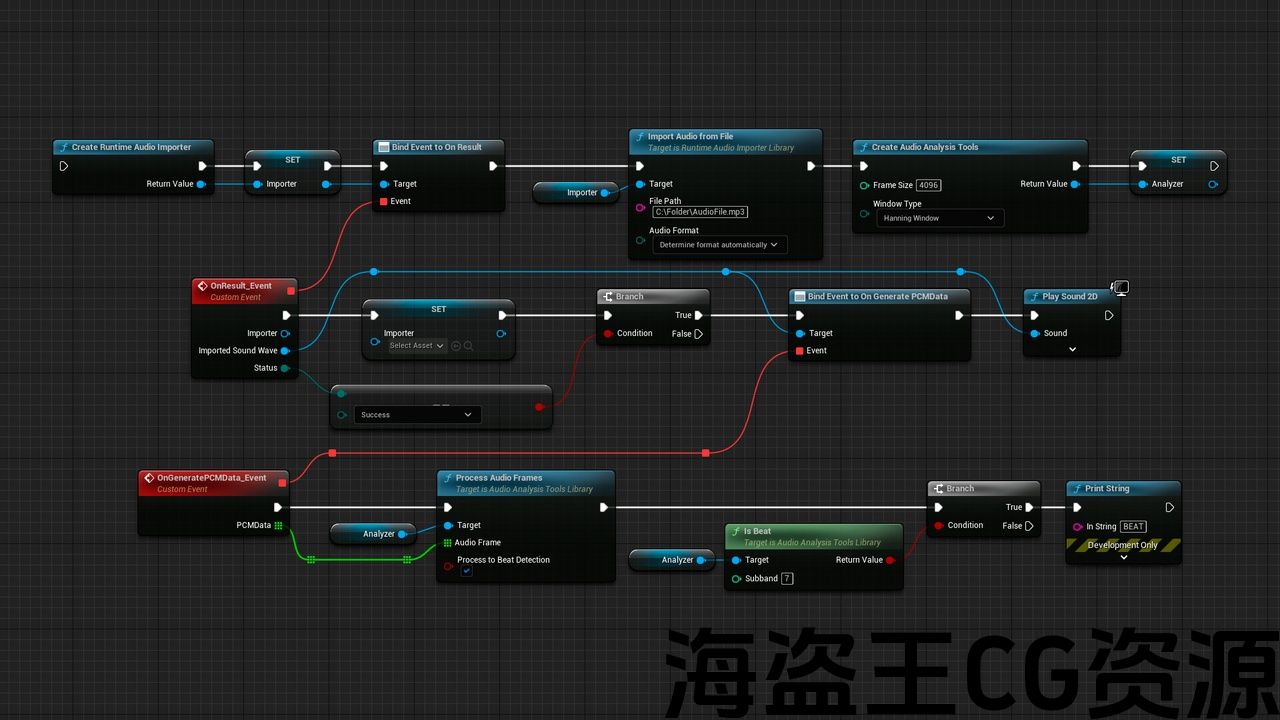Enable the Process to Beat Detection checkbox
1280x720 pixels.
(466, 572)
